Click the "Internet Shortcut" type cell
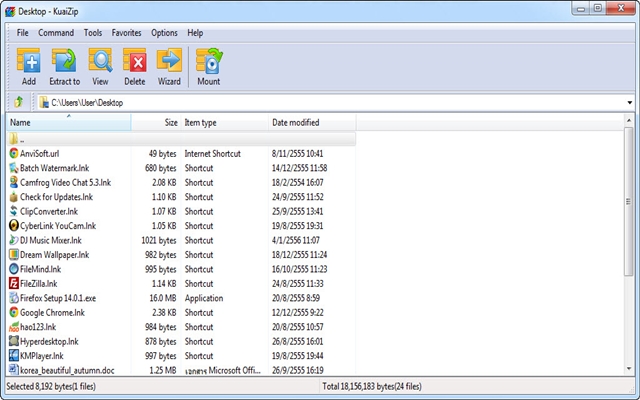The width and height of the screenshot is (640, 400). pyautogui.click(x=212, y=153)
